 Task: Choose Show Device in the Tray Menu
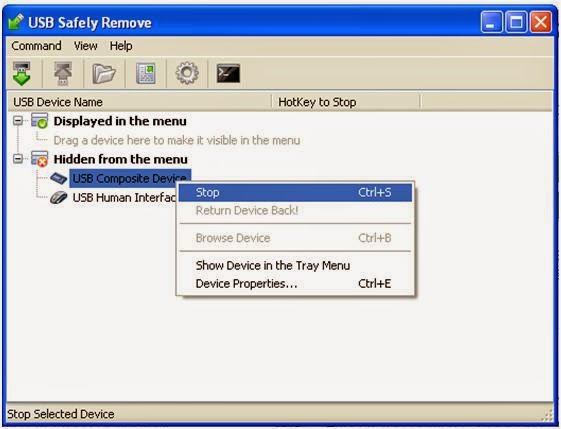click(x=296, y=265)
